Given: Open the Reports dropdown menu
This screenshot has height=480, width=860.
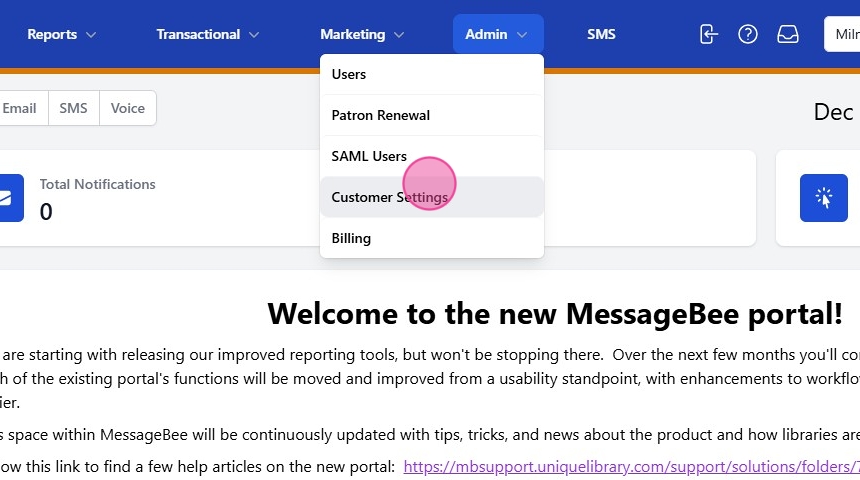Looking at the screenshot, I should coord(61,34).
